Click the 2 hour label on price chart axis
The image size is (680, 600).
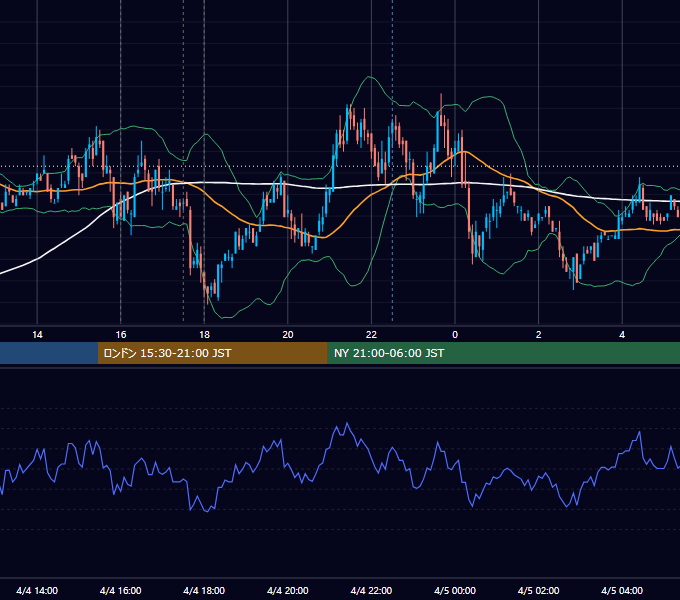(538, 335)
